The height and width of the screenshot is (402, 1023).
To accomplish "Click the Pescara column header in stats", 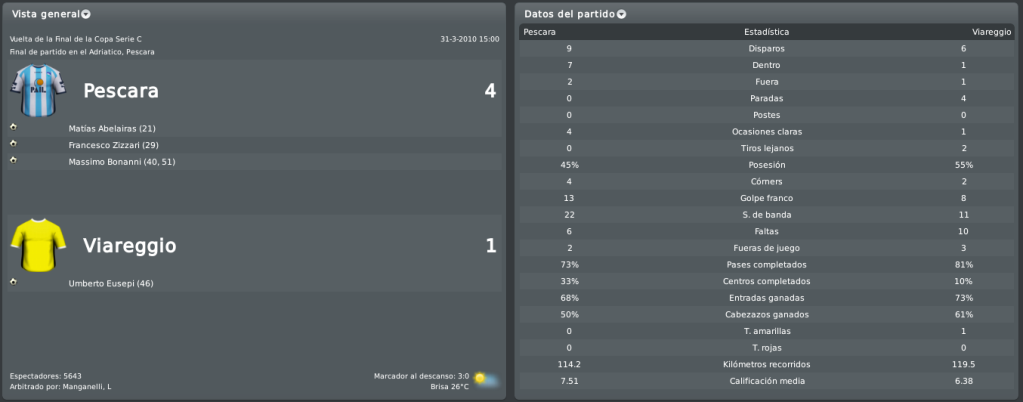I will click(540, 32).
